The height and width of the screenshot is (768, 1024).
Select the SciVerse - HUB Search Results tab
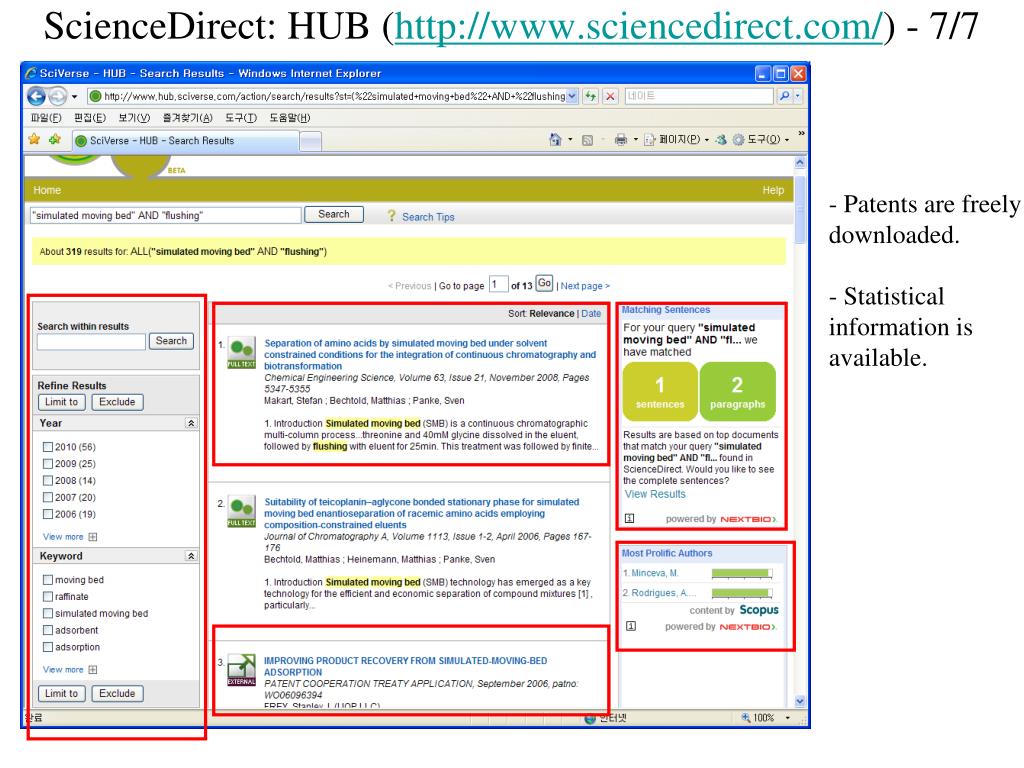coord(185,140)
